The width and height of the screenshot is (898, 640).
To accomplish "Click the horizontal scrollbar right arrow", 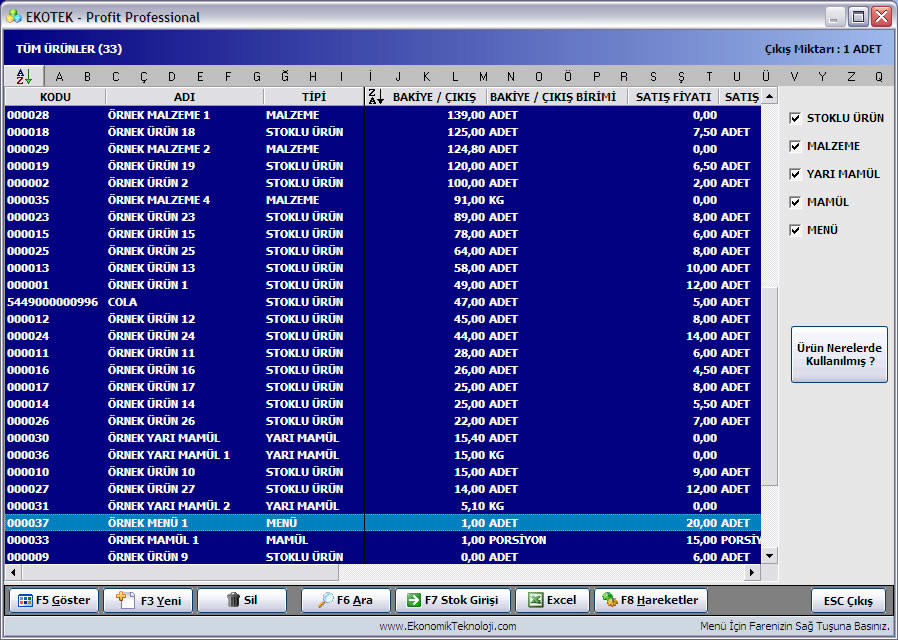I will click(x=751, y=572).
